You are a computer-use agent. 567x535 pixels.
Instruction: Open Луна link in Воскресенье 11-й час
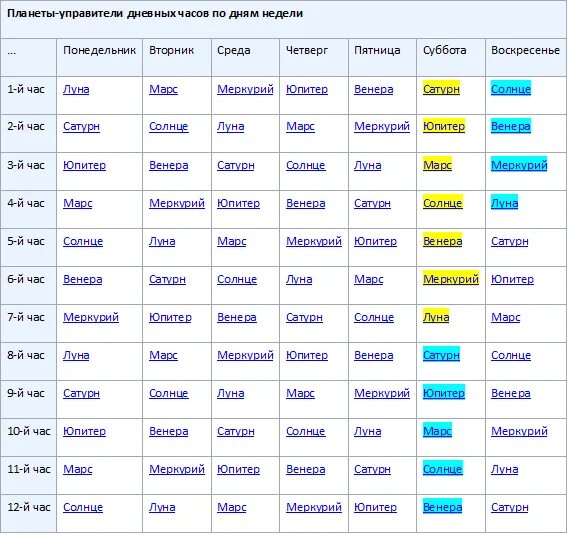[504, 469]
